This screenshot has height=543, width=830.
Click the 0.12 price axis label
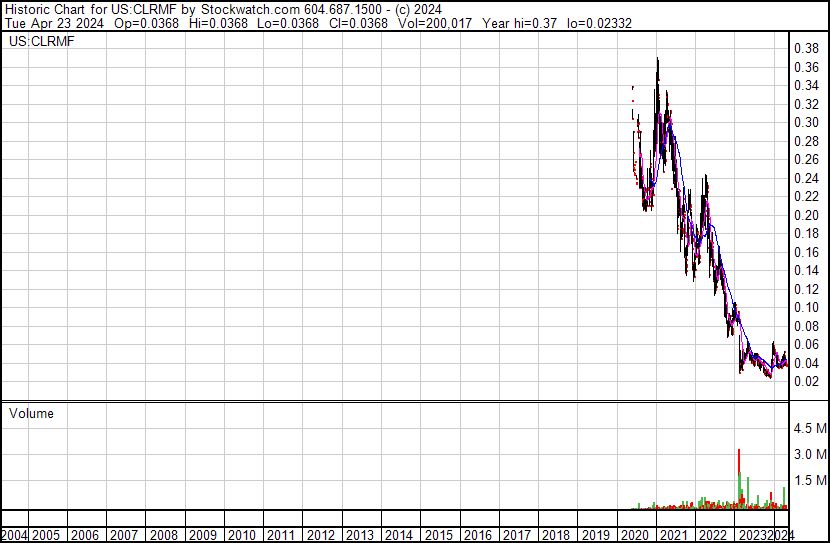[806, 289]
